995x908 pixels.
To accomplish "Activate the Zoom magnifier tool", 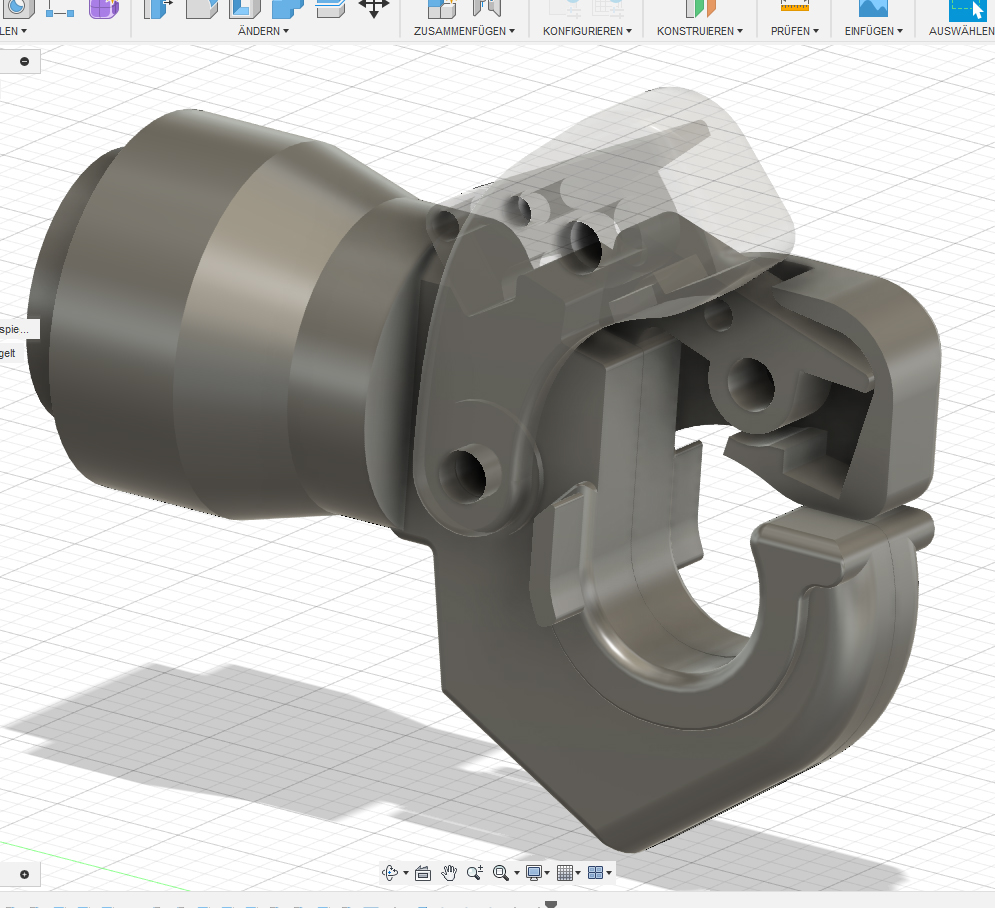I will [x=475, y=873].
